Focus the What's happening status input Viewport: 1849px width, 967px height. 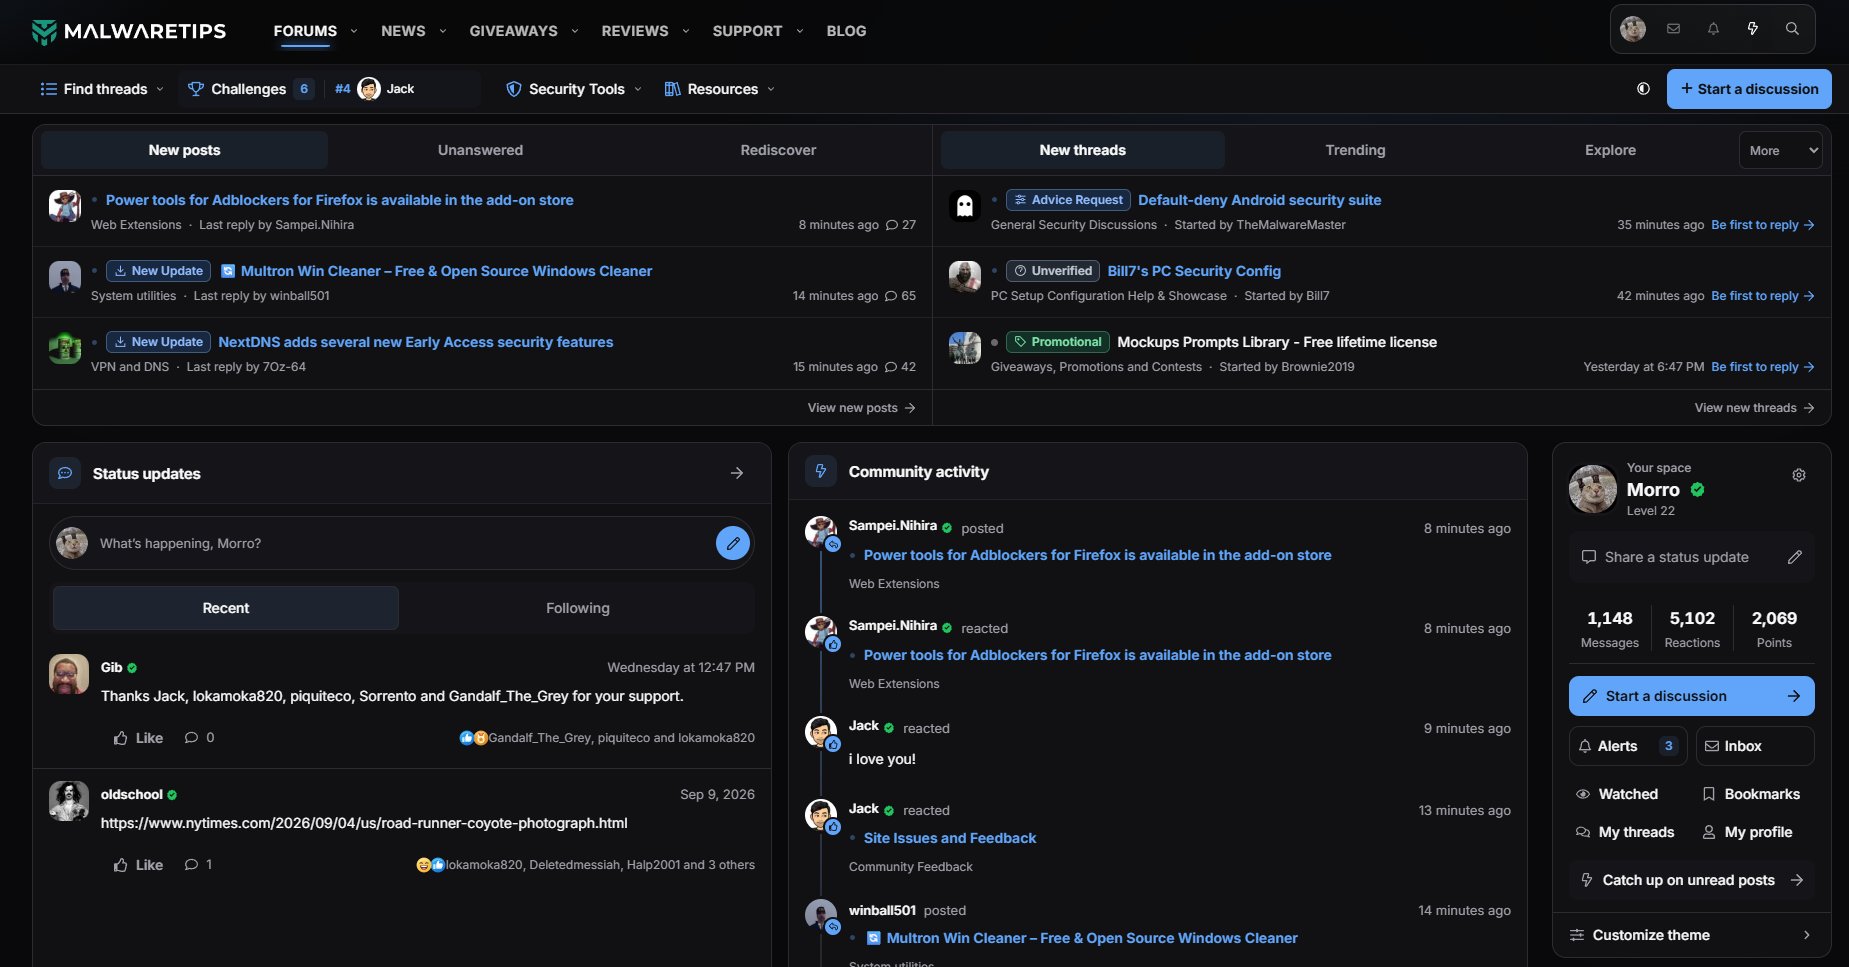(400, 543)
